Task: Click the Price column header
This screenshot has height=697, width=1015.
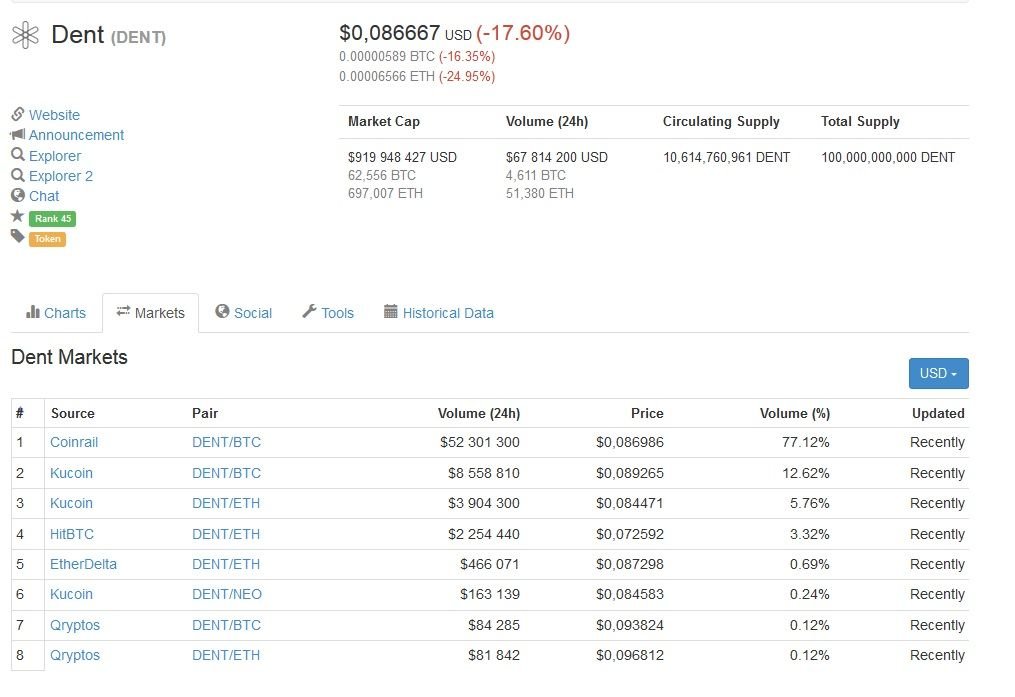Action: click(647, 413)
